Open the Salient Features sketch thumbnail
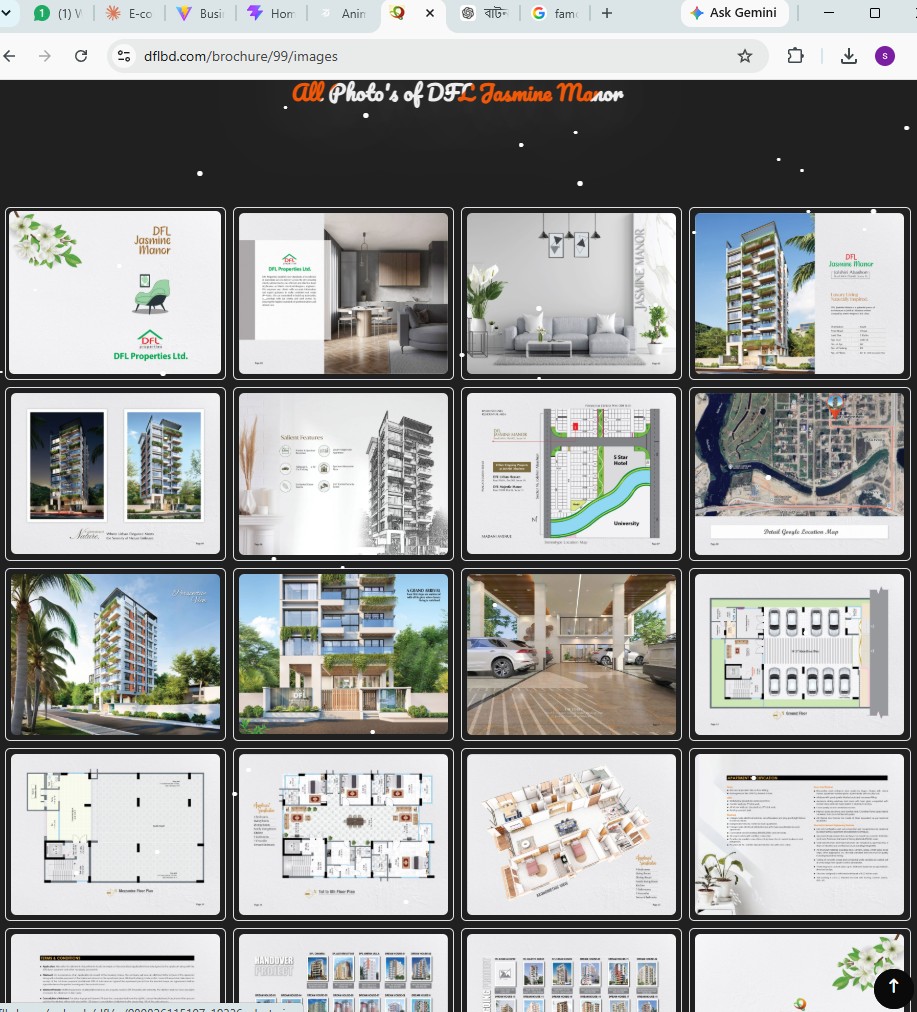Image resolution: width=917 pixels, height=1012 pixels. pyautogui.click(x=343, y=474)
